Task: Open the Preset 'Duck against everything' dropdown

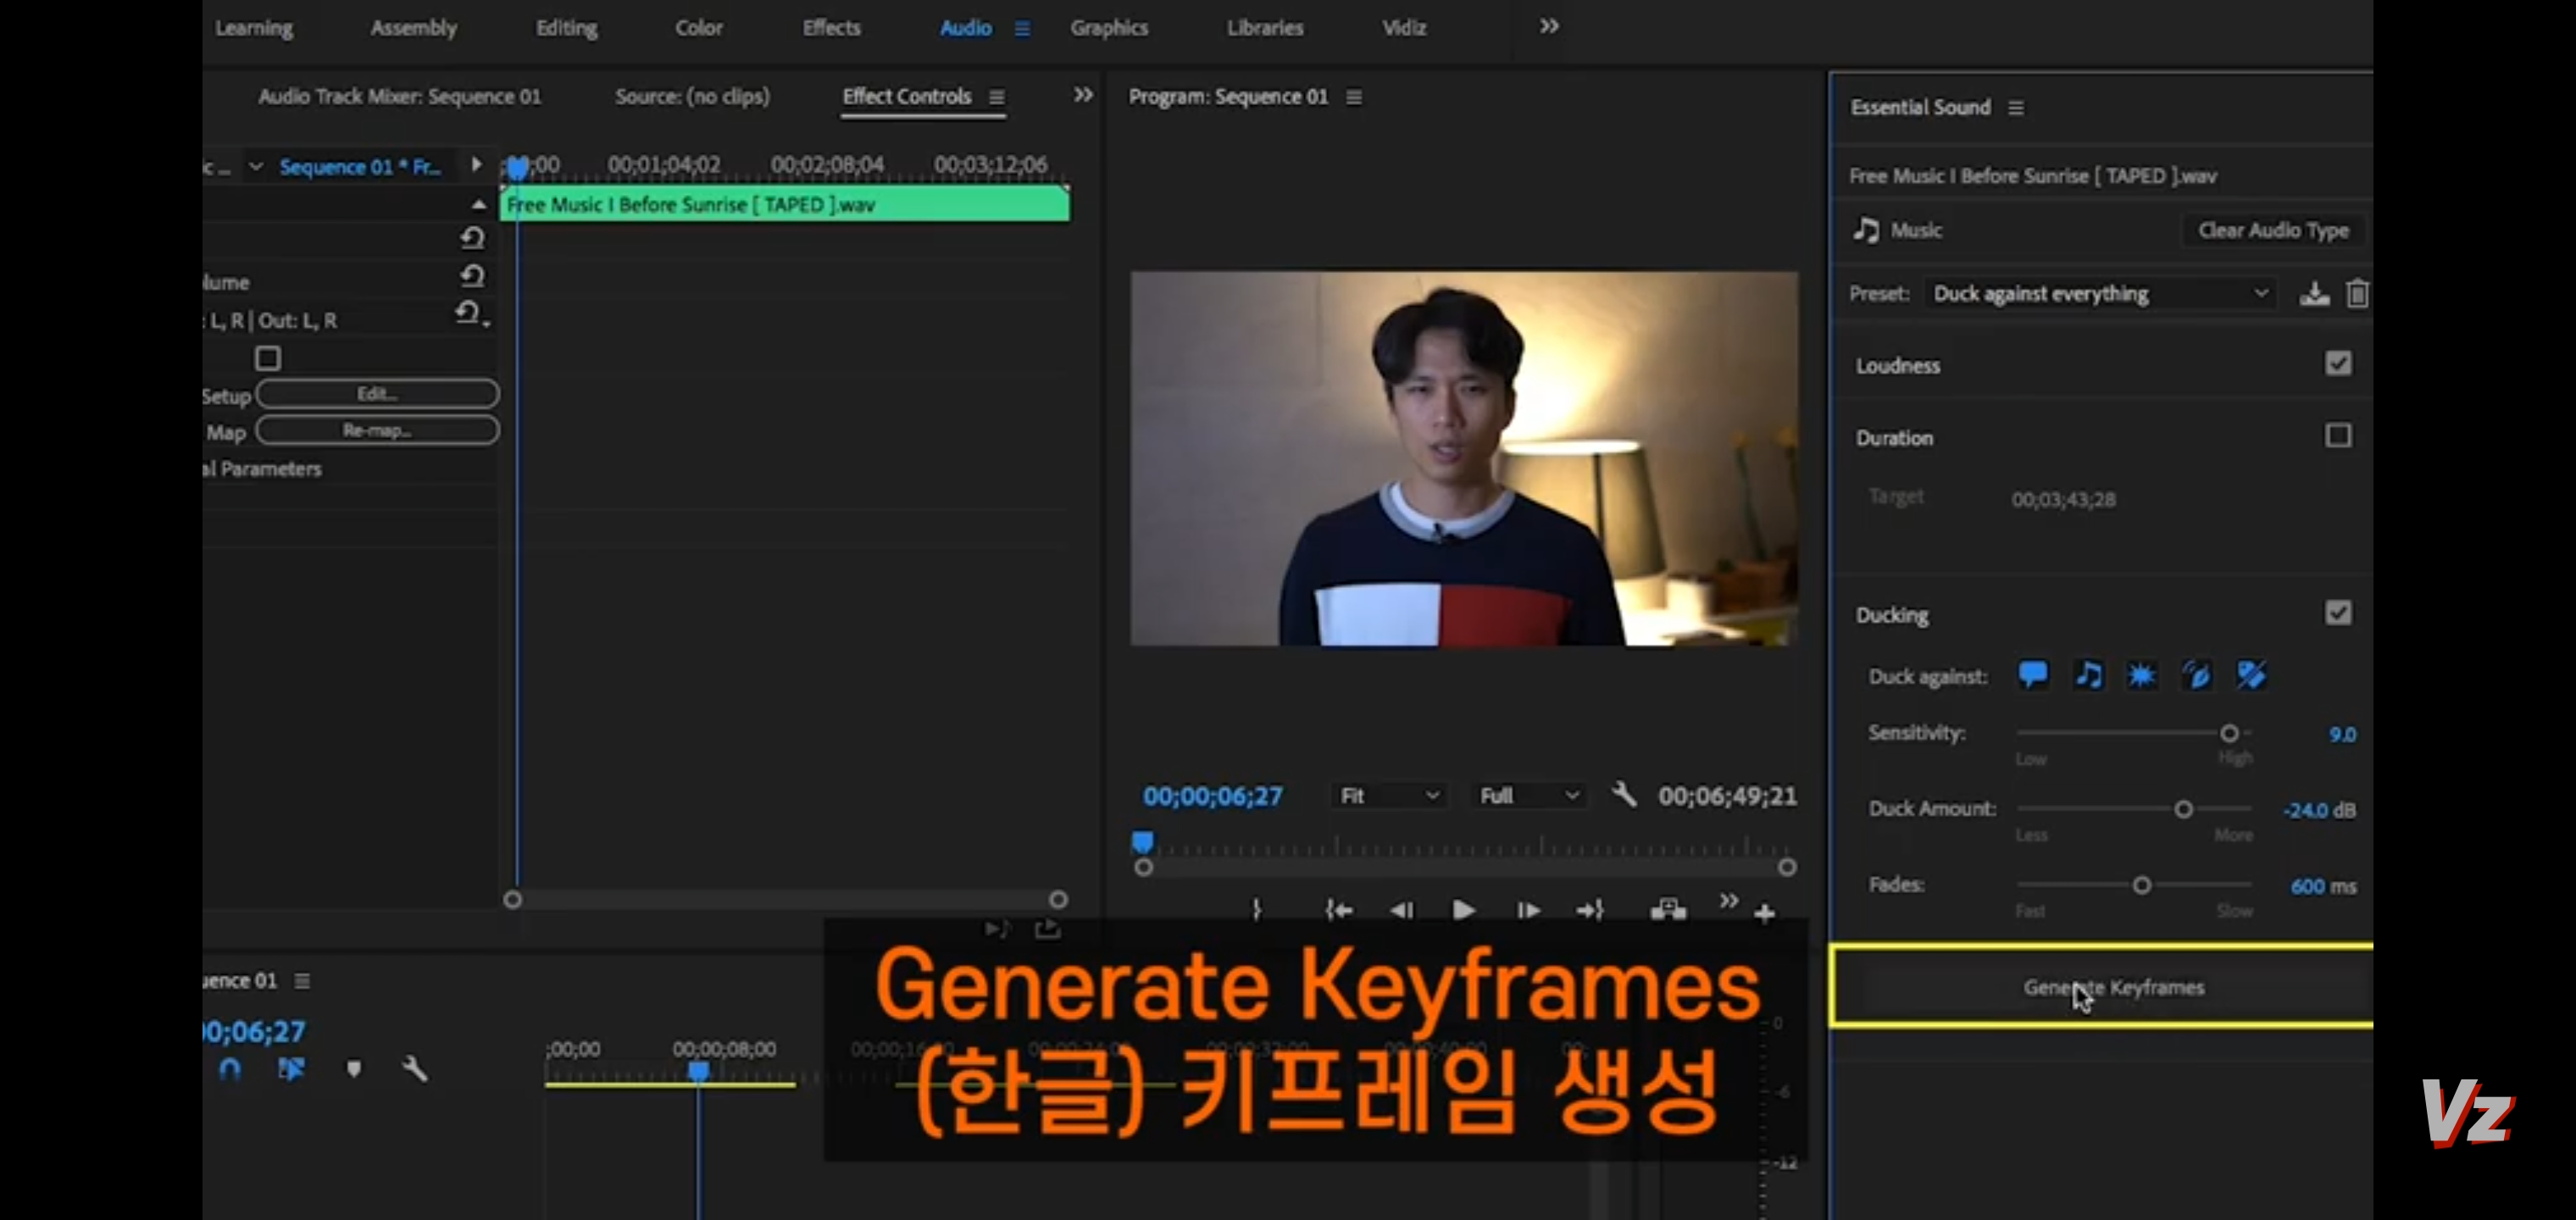Action: click(2100, 294)
